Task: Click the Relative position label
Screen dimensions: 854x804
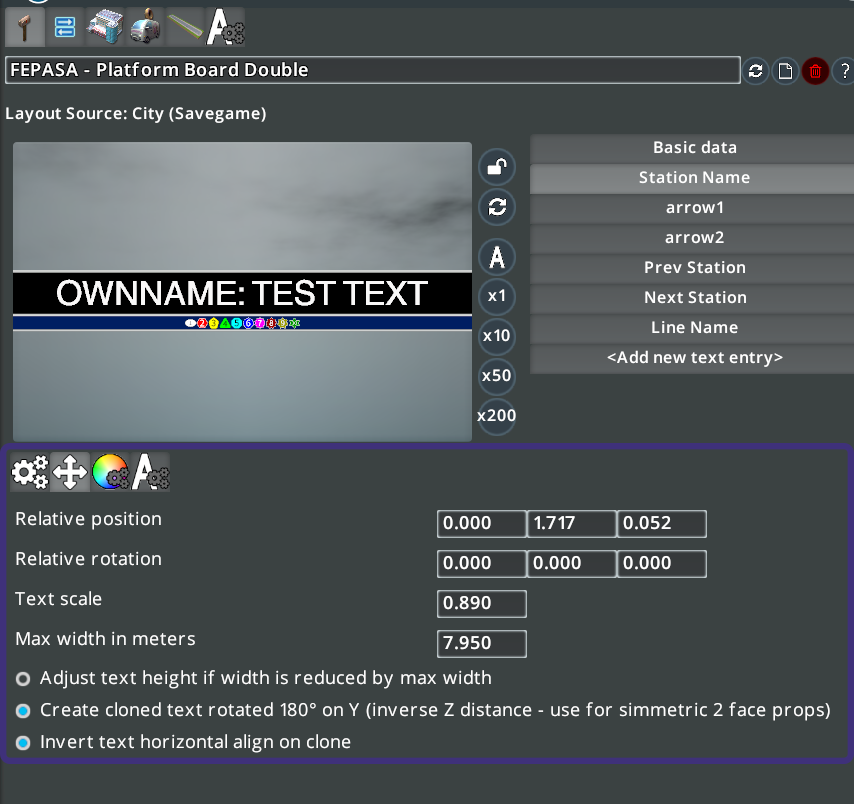Action: click(88, 519)
